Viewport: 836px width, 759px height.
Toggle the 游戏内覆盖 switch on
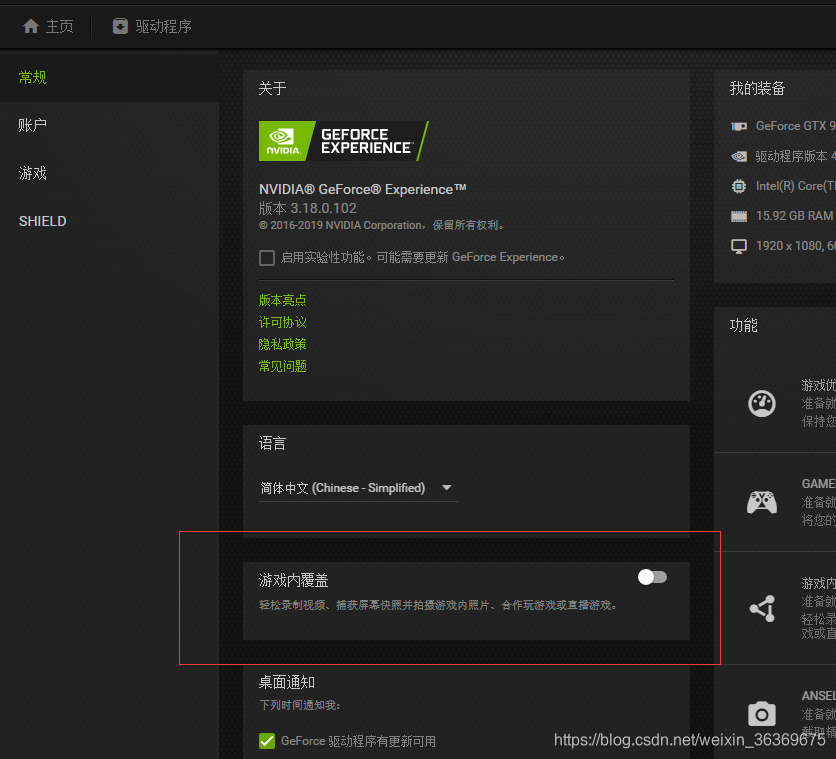pos(652,577)
